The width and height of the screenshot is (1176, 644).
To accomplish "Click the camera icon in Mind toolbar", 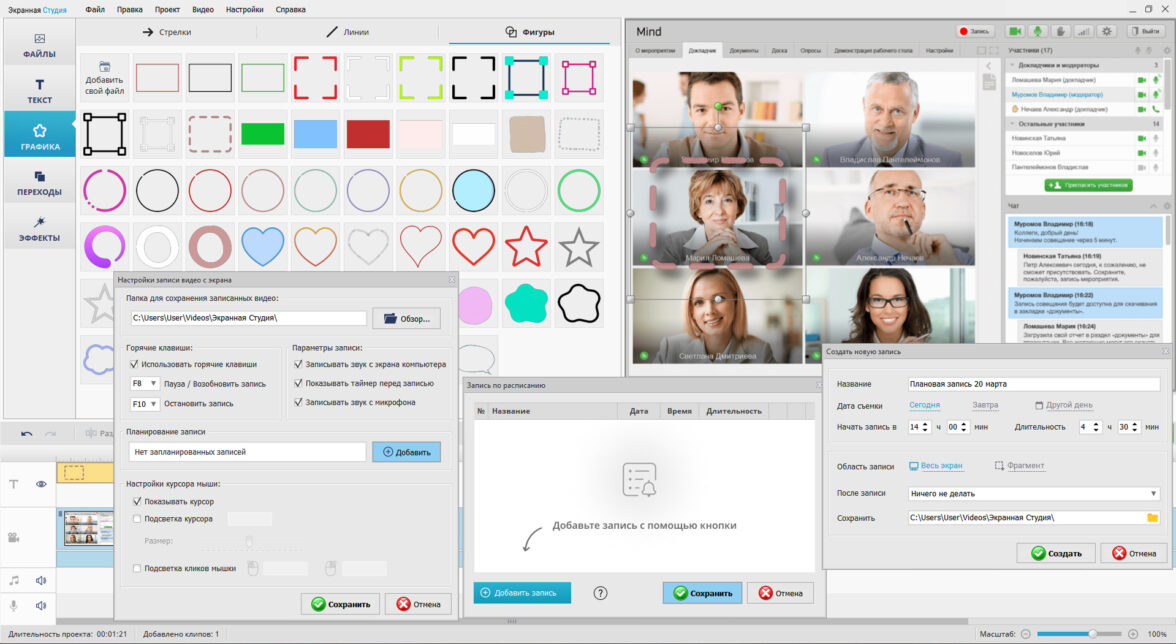I will [x=1015, y=31].
